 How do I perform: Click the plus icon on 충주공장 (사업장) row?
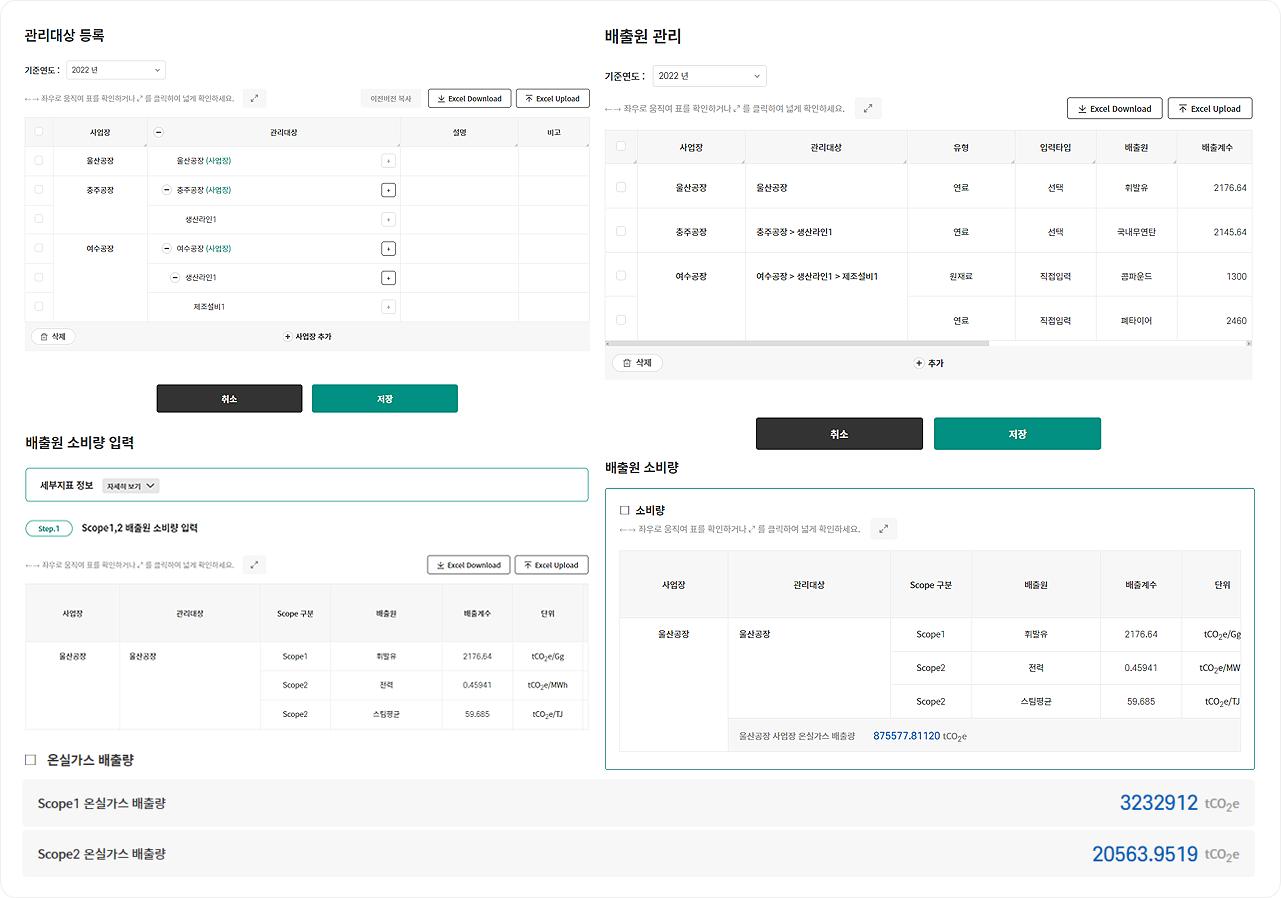(389, 190)
